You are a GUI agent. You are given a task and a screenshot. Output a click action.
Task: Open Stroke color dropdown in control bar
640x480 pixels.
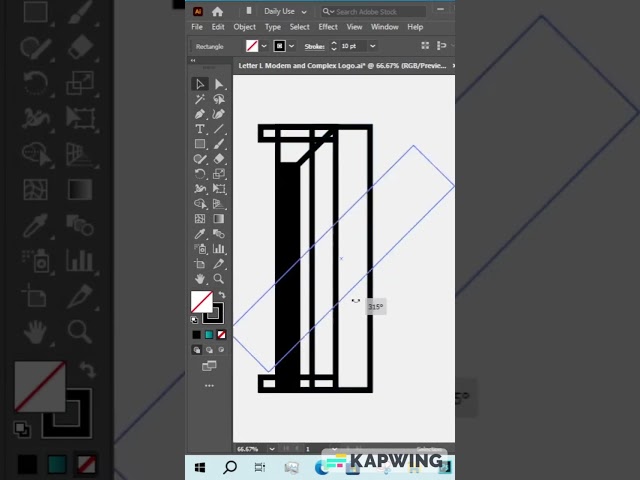pos(291,46)
